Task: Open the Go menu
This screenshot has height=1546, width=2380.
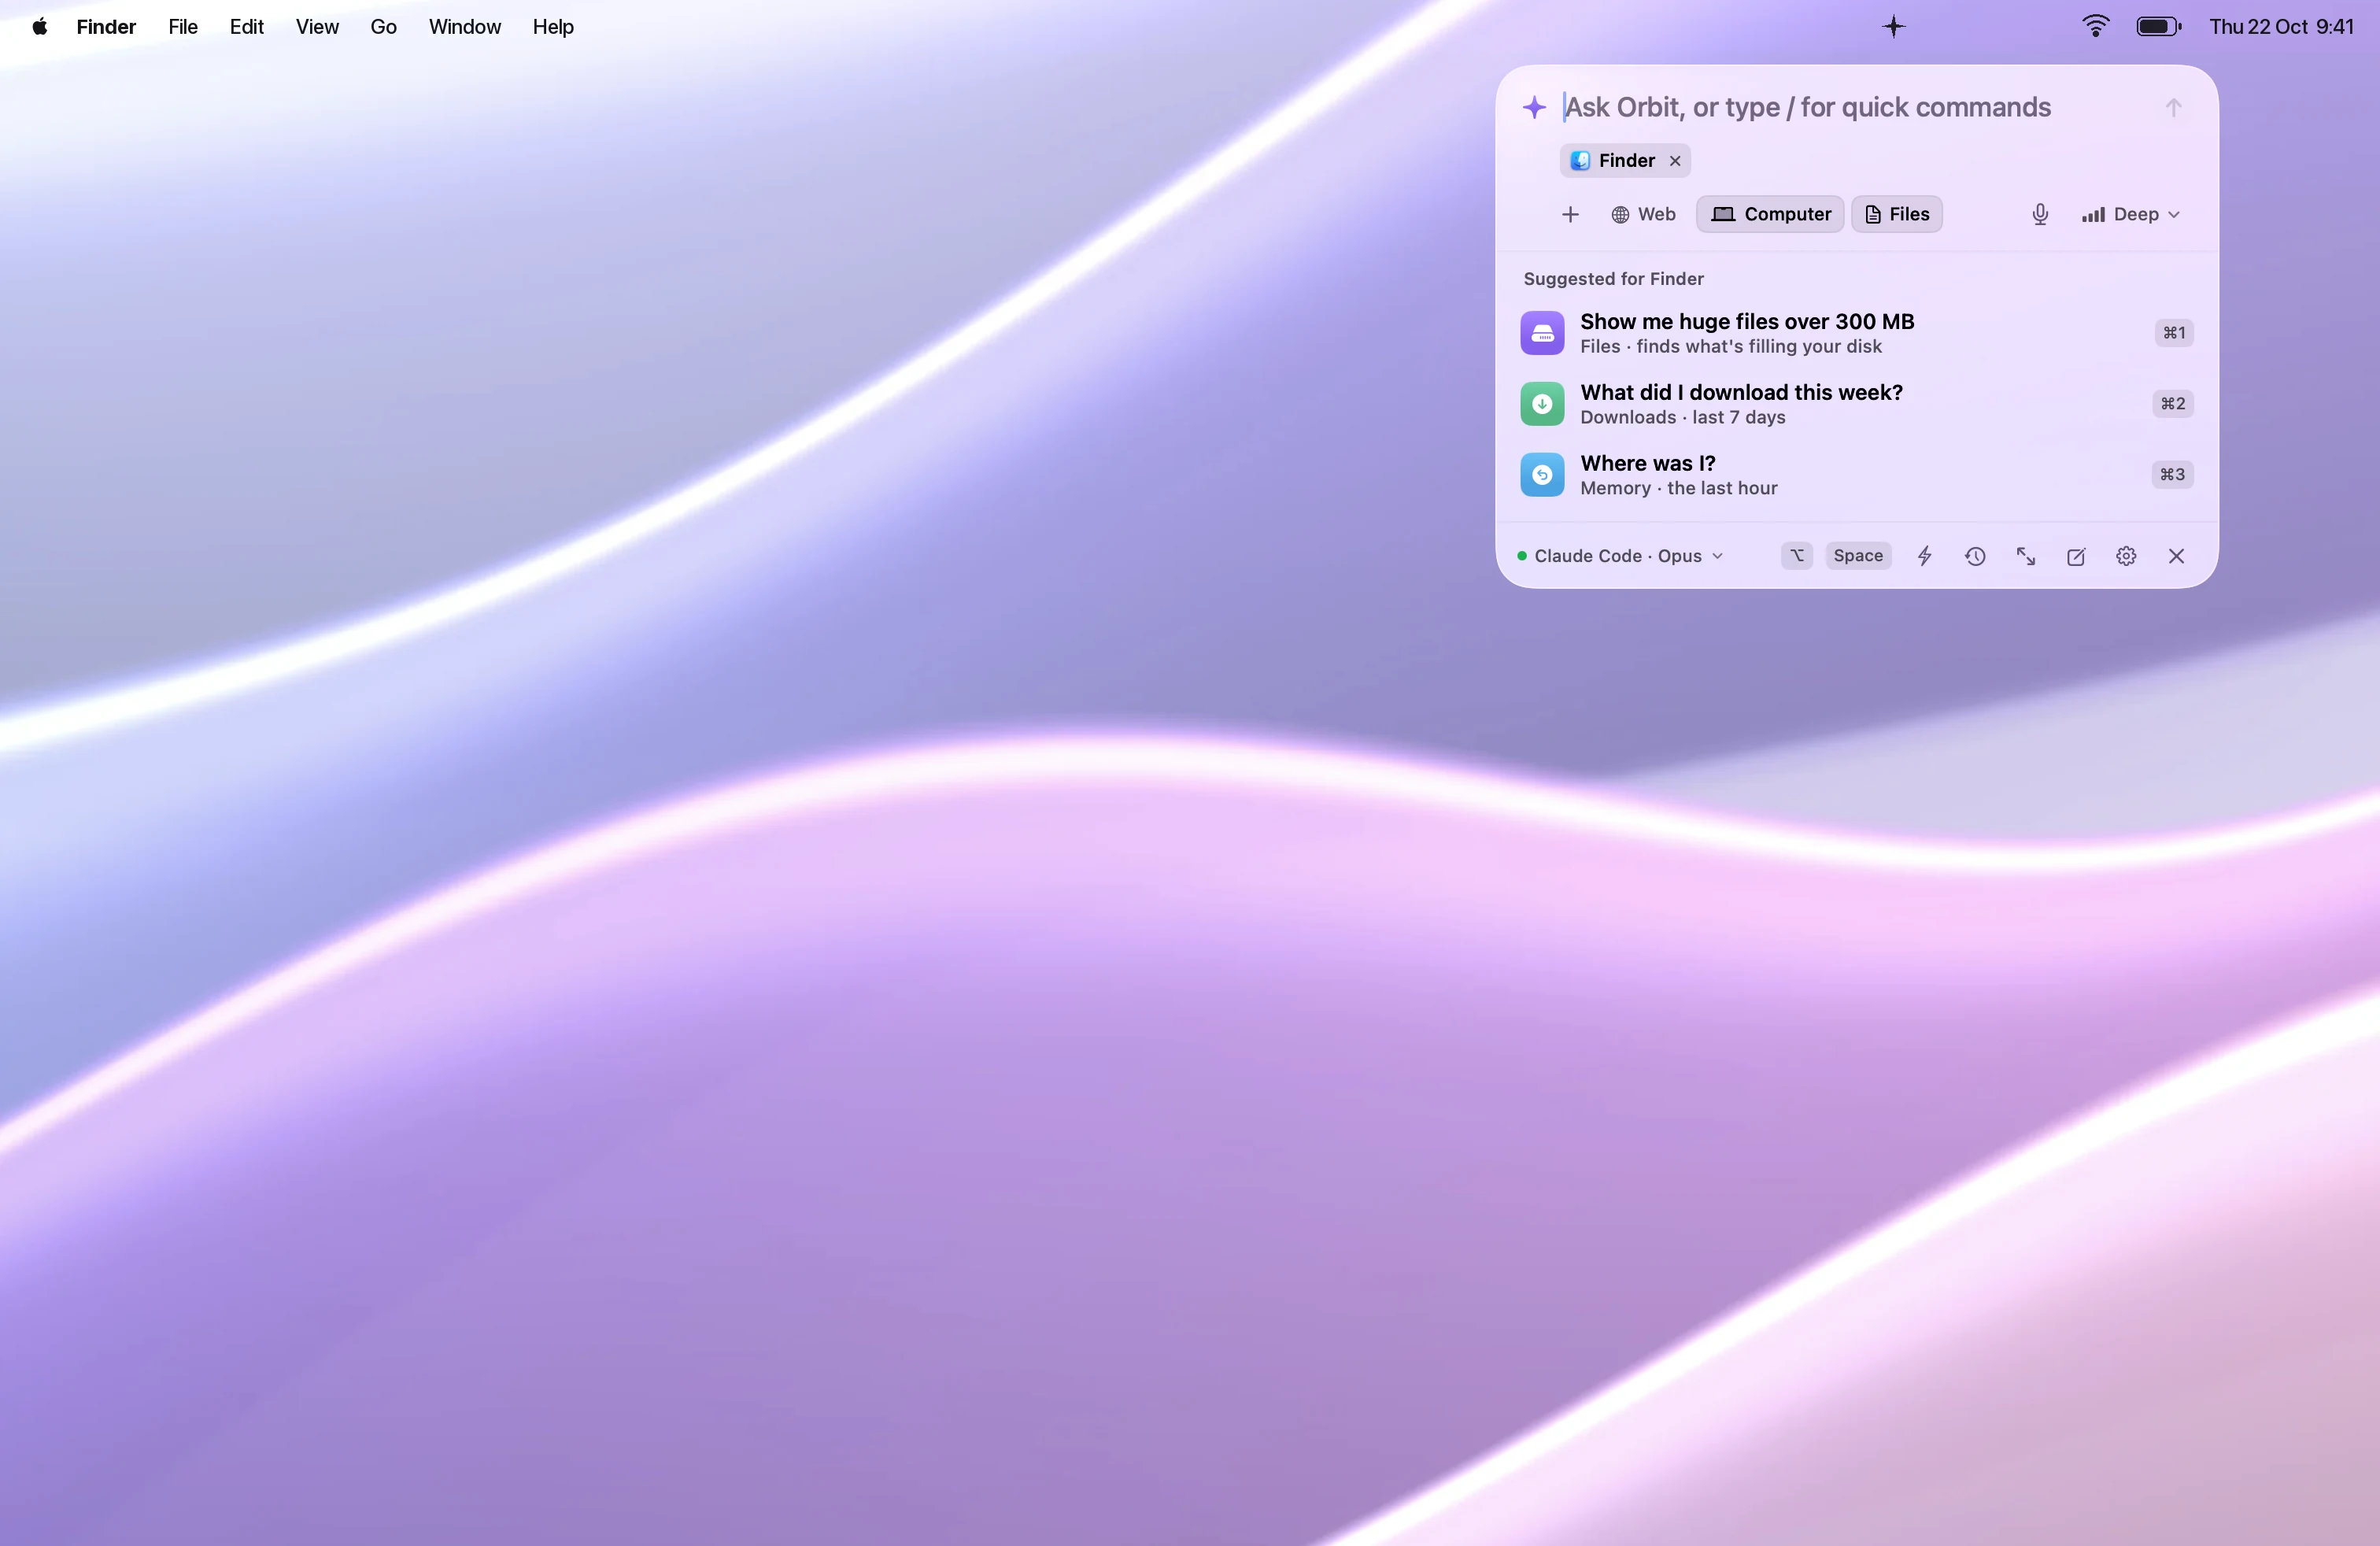Action: pyautogui.click(x=383, y=27)
